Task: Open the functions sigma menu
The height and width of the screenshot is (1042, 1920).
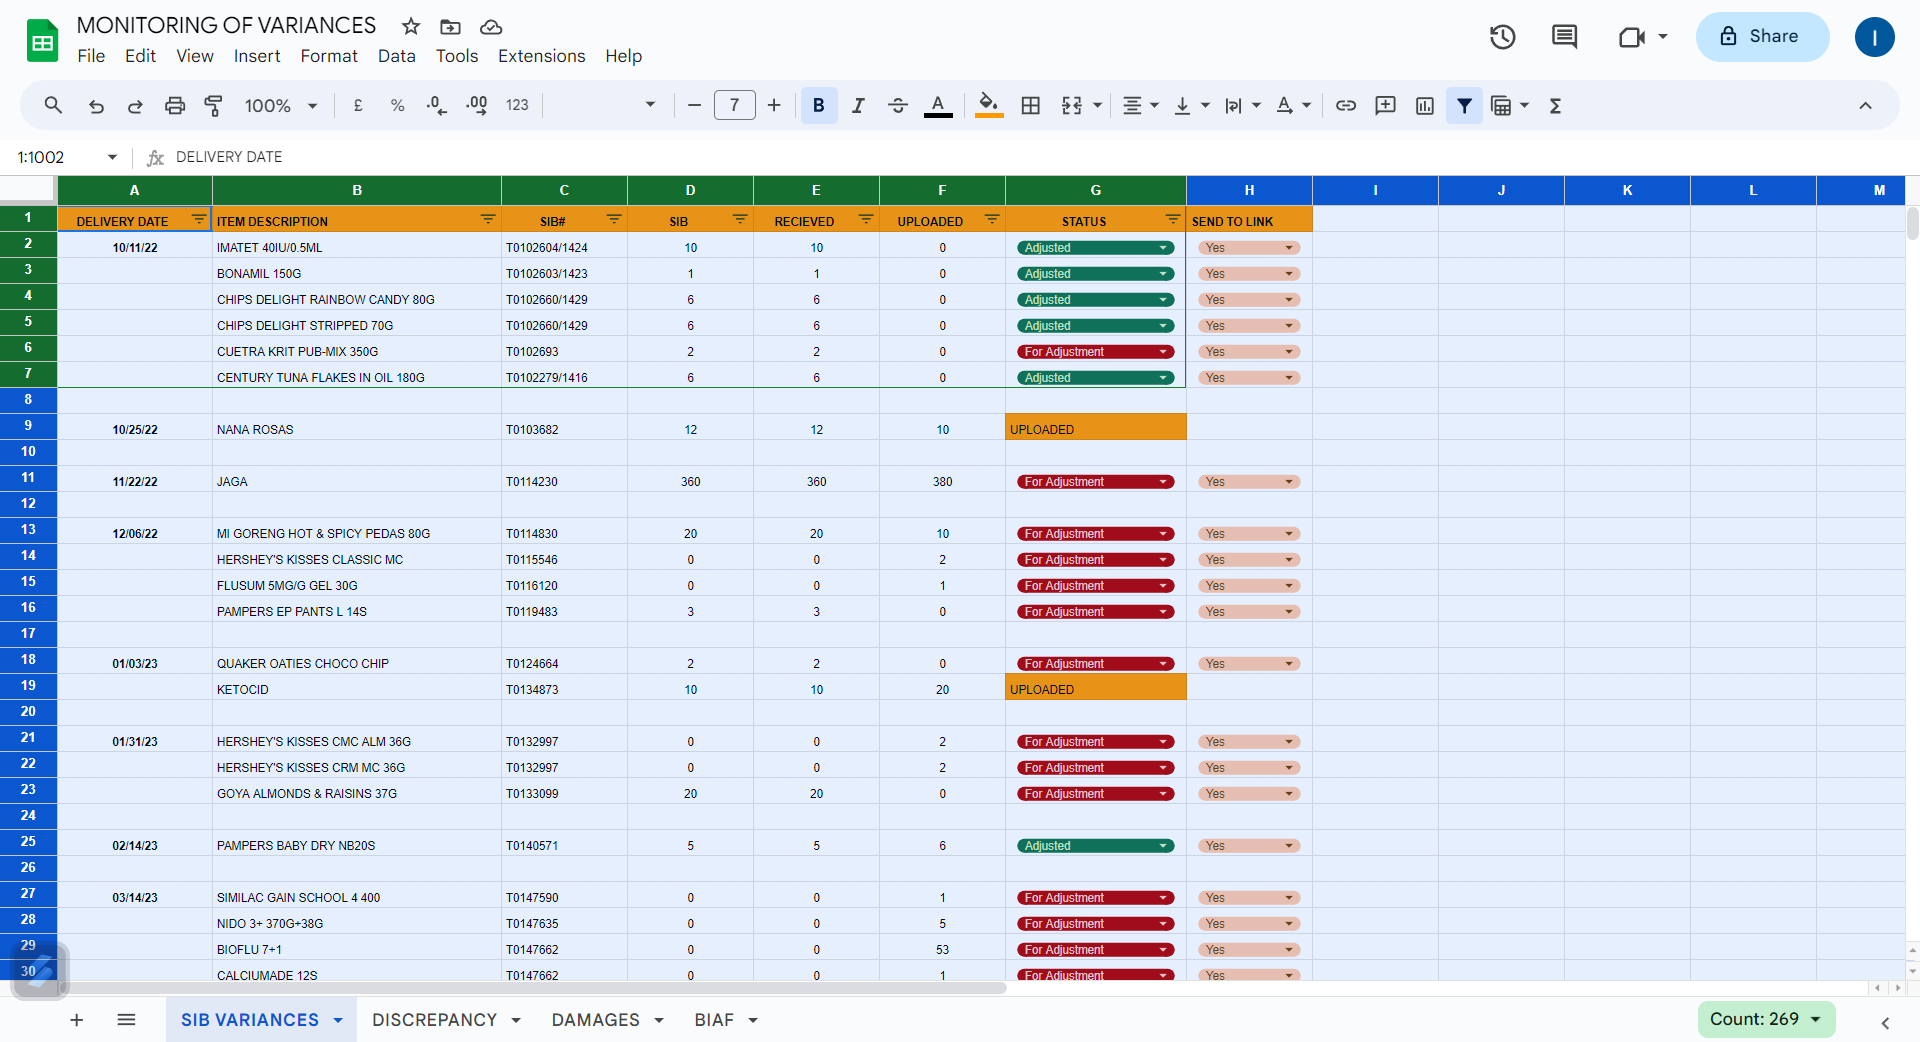Action: 1555,105
